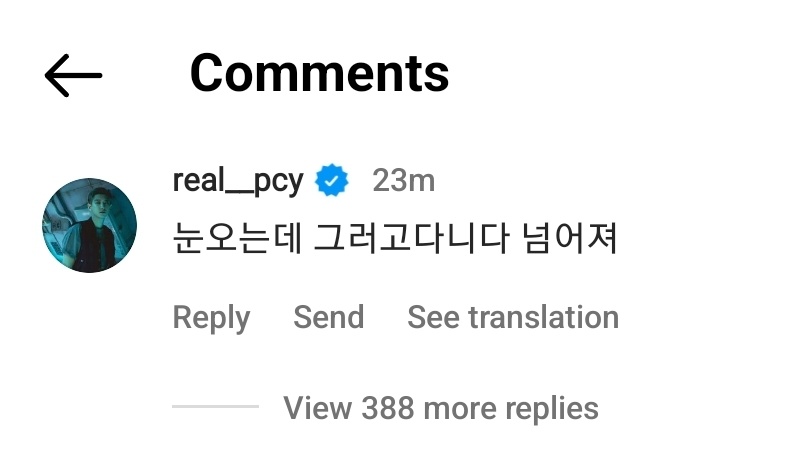
Task: Expand the hidden reply thread
Action: (x=441, y=408)
